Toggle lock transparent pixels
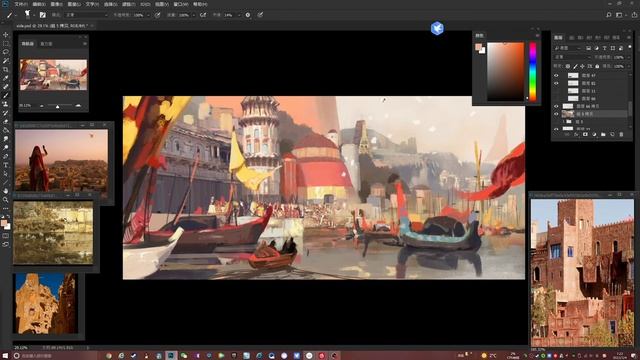640x360 pixels. [x=567, y=66]
